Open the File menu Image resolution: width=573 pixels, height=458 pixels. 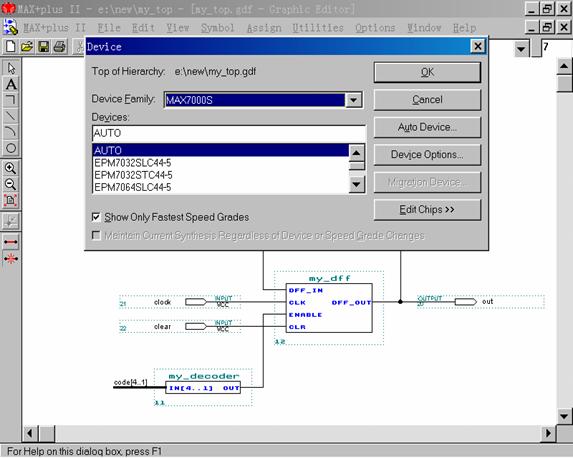click(109, 28)
